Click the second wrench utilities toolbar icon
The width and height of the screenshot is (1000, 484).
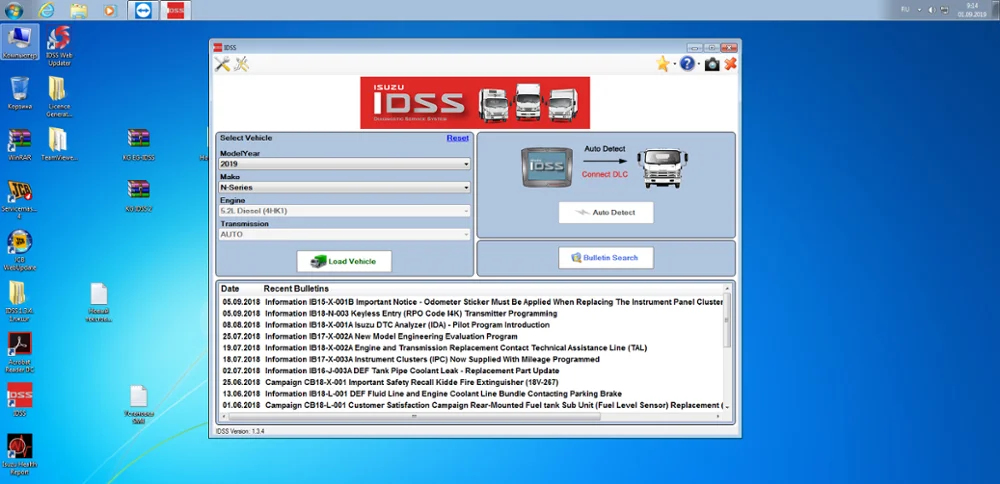(x=241, y=64)
